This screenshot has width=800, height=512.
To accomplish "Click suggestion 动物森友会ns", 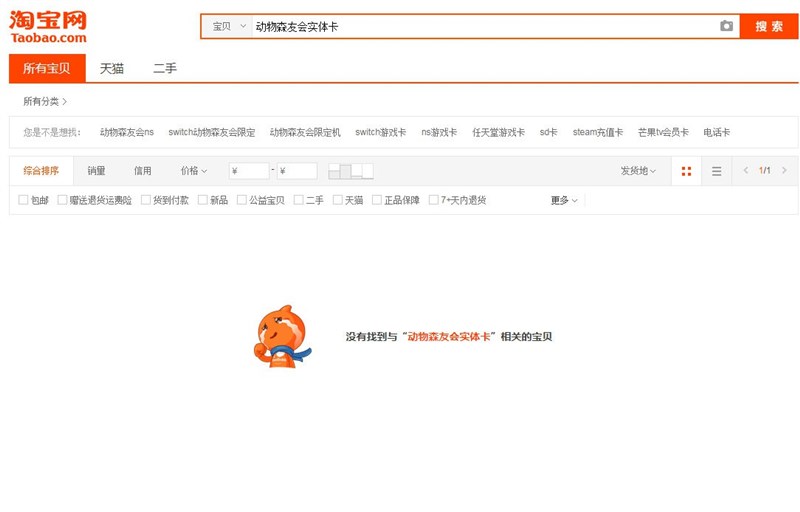I will tap(127, 133).
